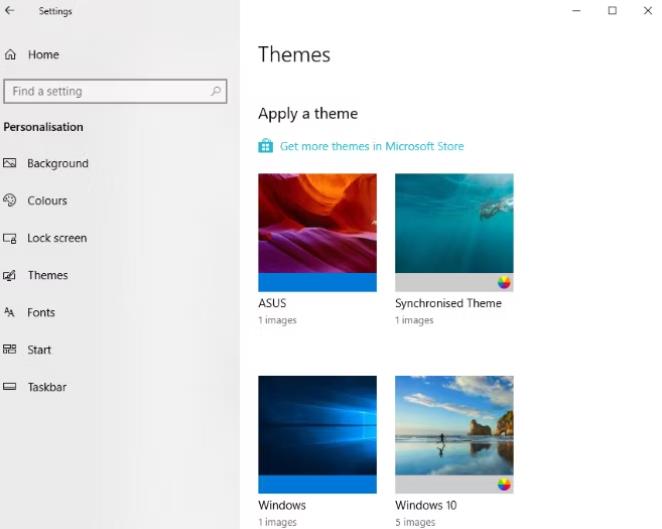Click colour wheel on Synchronised Theme
The height and width of the screenshot is (529, 662).
[504, 282]
